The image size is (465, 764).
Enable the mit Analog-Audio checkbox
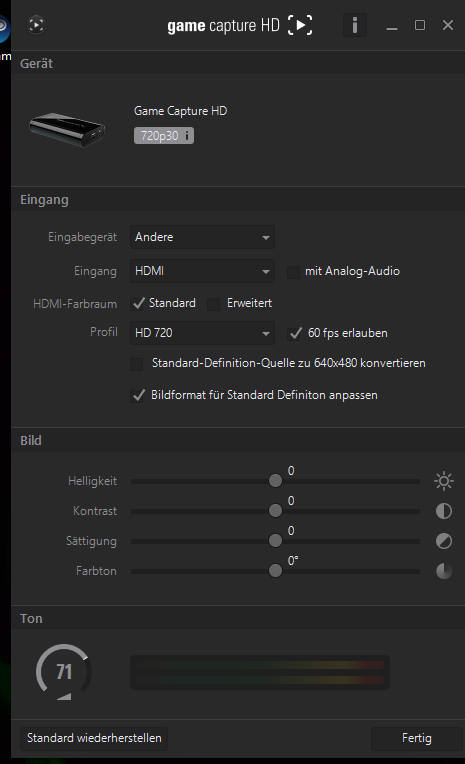(x=293, y=272)
